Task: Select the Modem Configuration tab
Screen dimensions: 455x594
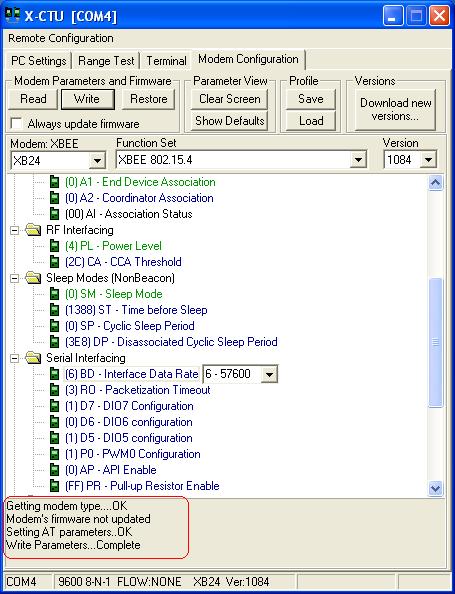Action: click(248, 59)
